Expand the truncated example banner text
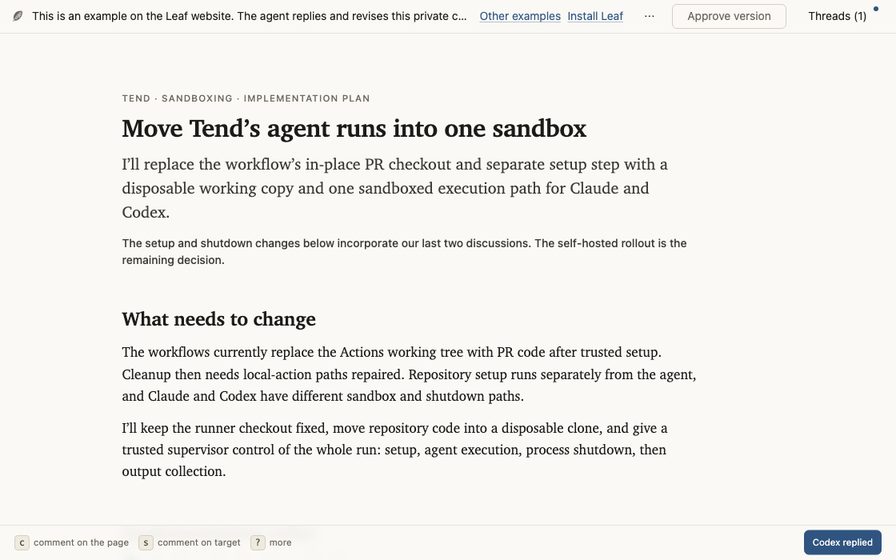The height and width of the screenshot is (560, 896). [249, 16]
